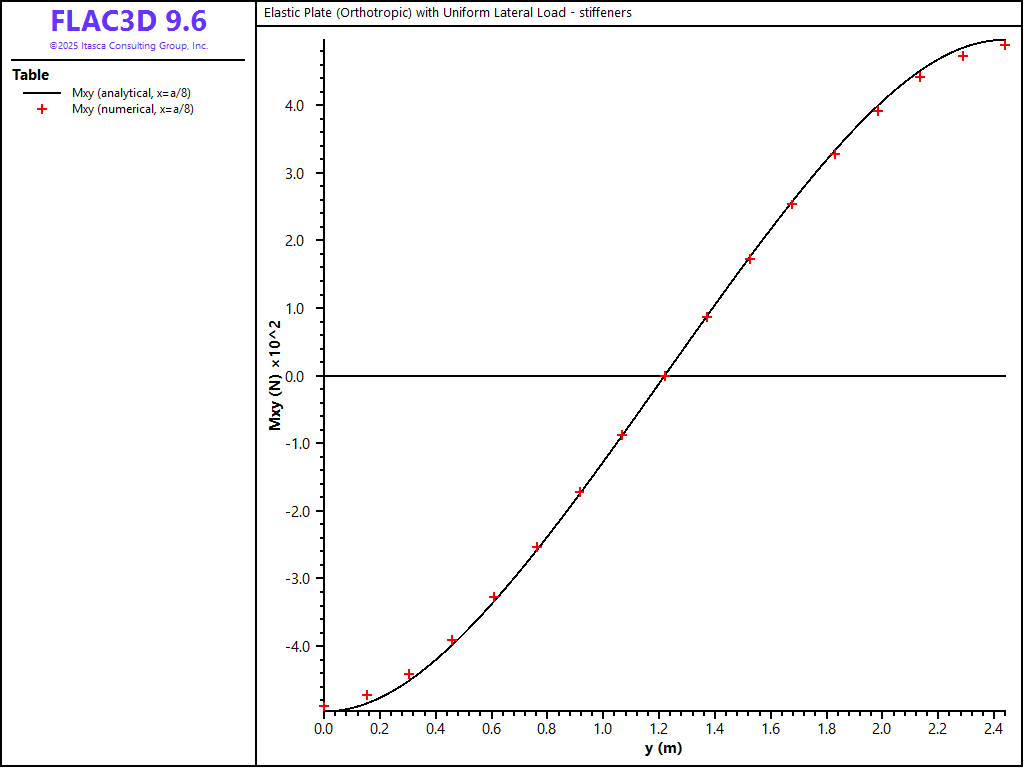
Task: Click the 1.0 tick label on x-axis
Action: (602, 730)
